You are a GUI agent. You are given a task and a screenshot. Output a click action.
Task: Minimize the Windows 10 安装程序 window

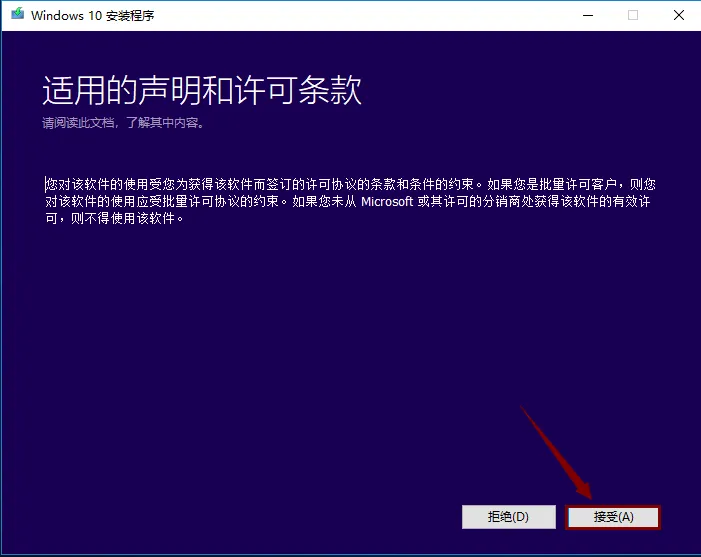coord(588,15)
